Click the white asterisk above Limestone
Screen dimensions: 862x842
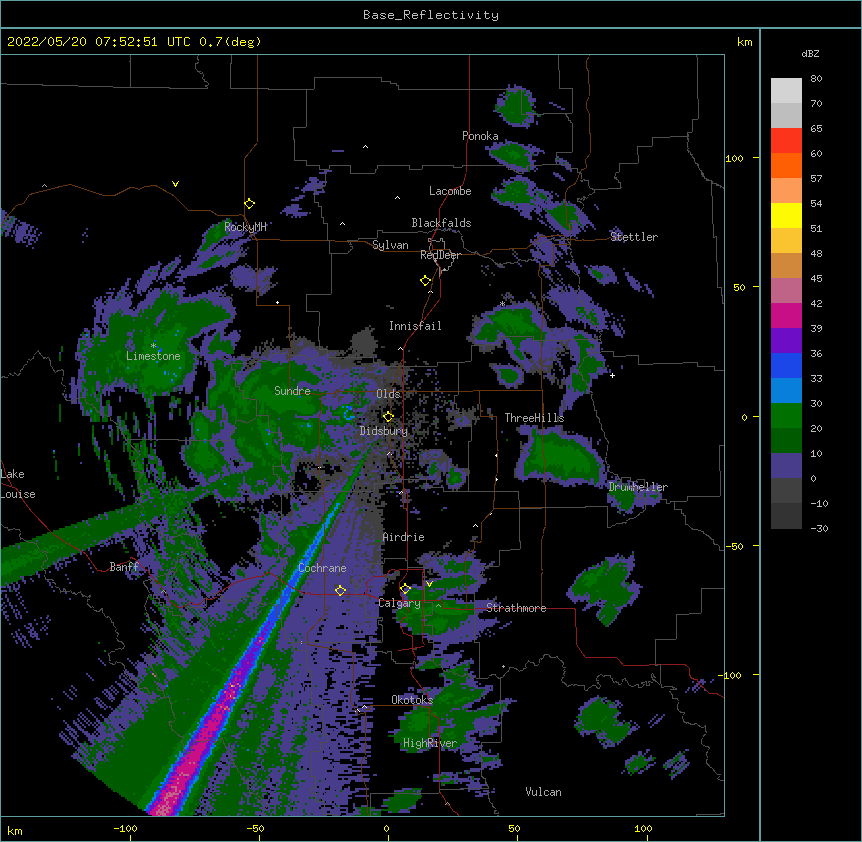pyautogui.click(x=153, y=346)
